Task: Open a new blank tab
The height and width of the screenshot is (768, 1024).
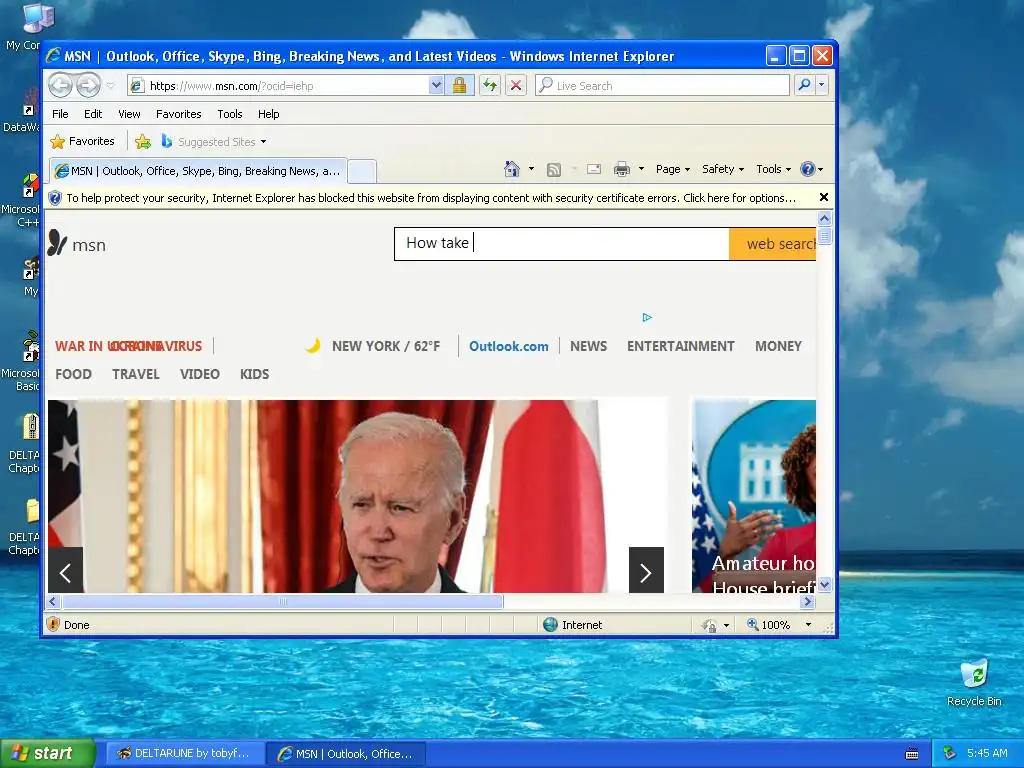Action: coord(362,172)
